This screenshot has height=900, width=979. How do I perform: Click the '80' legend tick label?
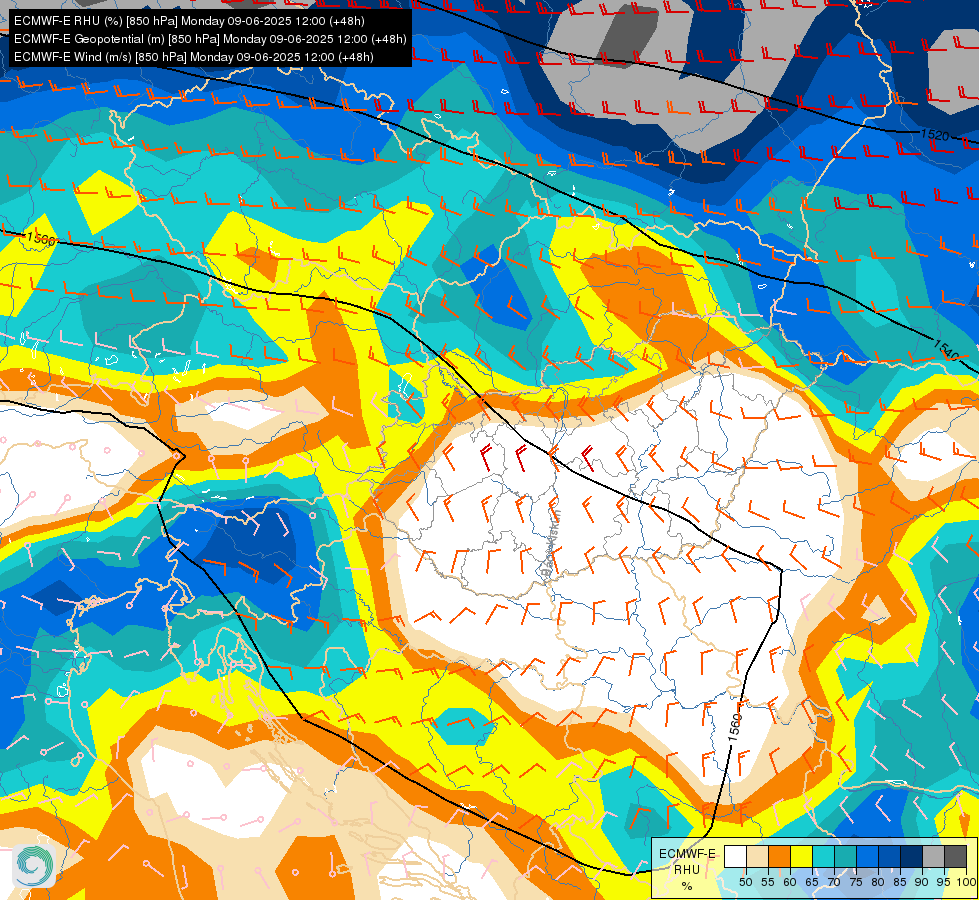(878, 882)
